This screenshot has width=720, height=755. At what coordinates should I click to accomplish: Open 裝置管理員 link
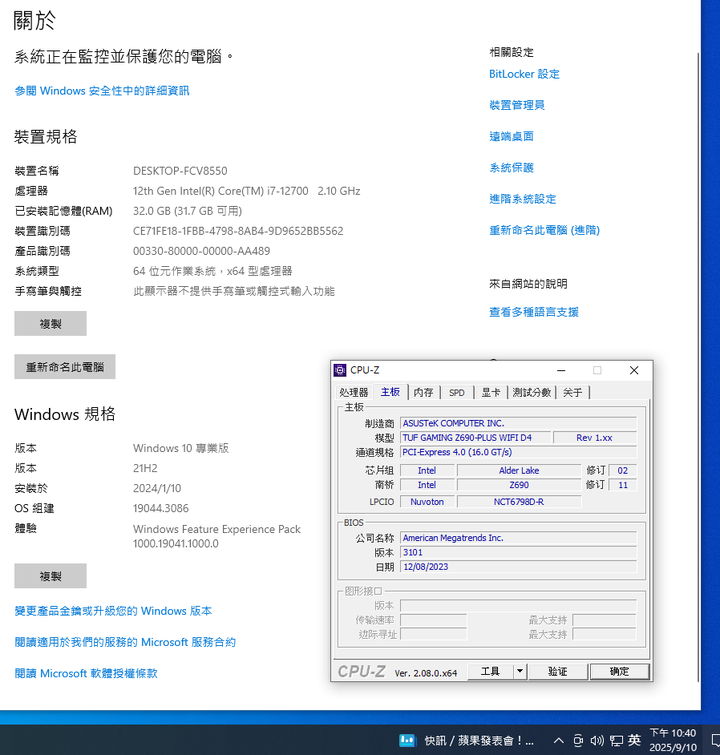[517, 105]
